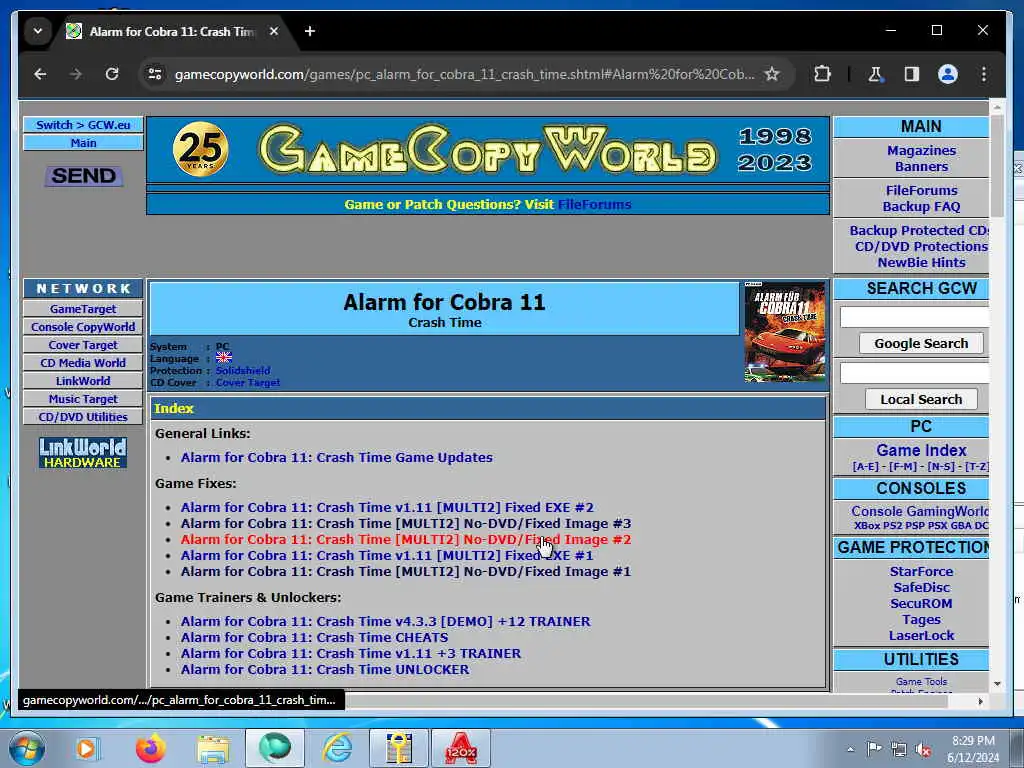Click the page vertical scrollbar thumb
The width and height of the screenshot is (1024, 768).
(997, 165)
